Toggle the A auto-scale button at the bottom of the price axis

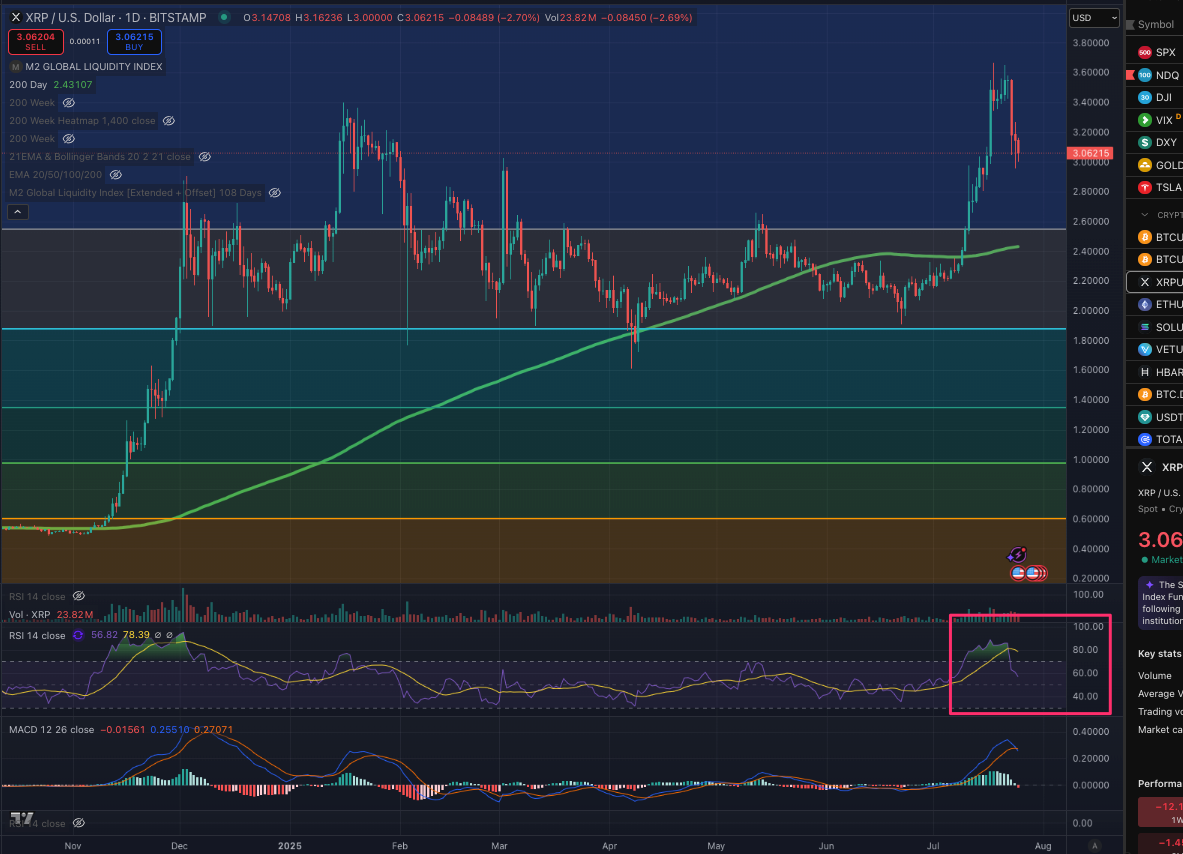click(x=1095, y=846)
